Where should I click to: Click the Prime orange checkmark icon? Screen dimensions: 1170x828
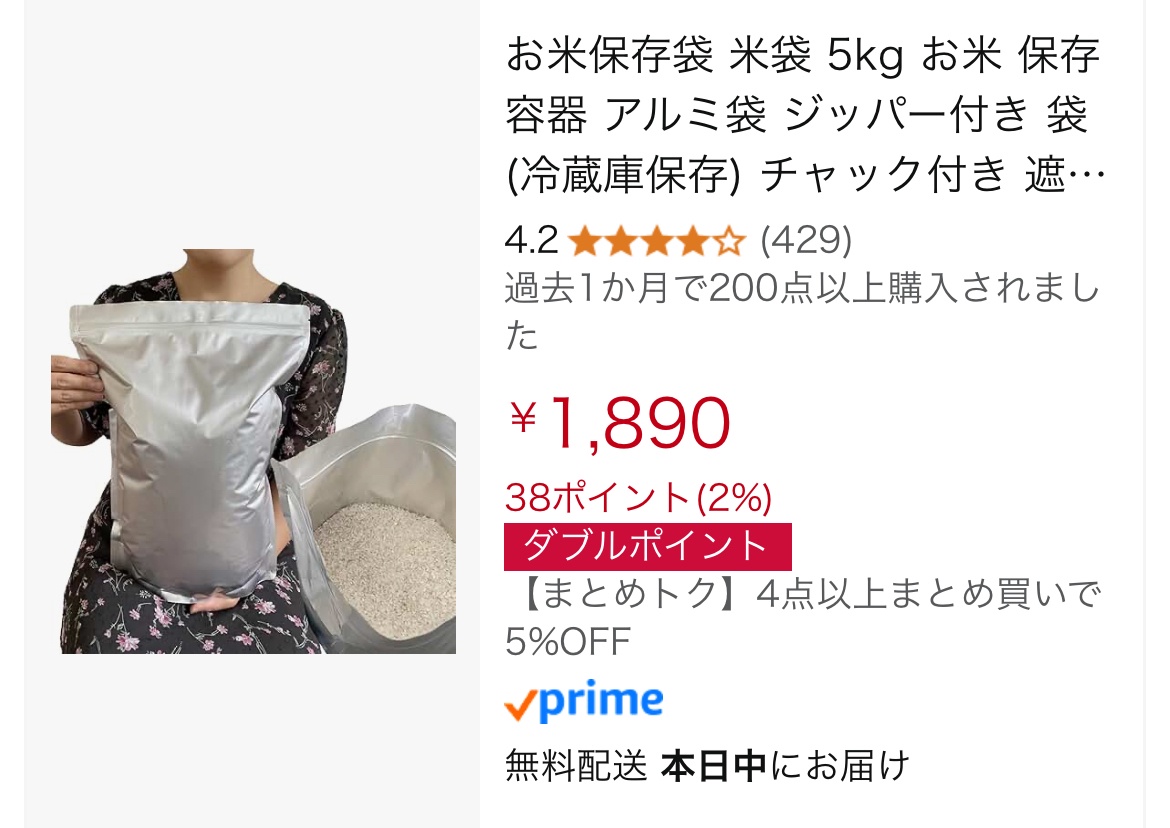click(x=520, y=705)
